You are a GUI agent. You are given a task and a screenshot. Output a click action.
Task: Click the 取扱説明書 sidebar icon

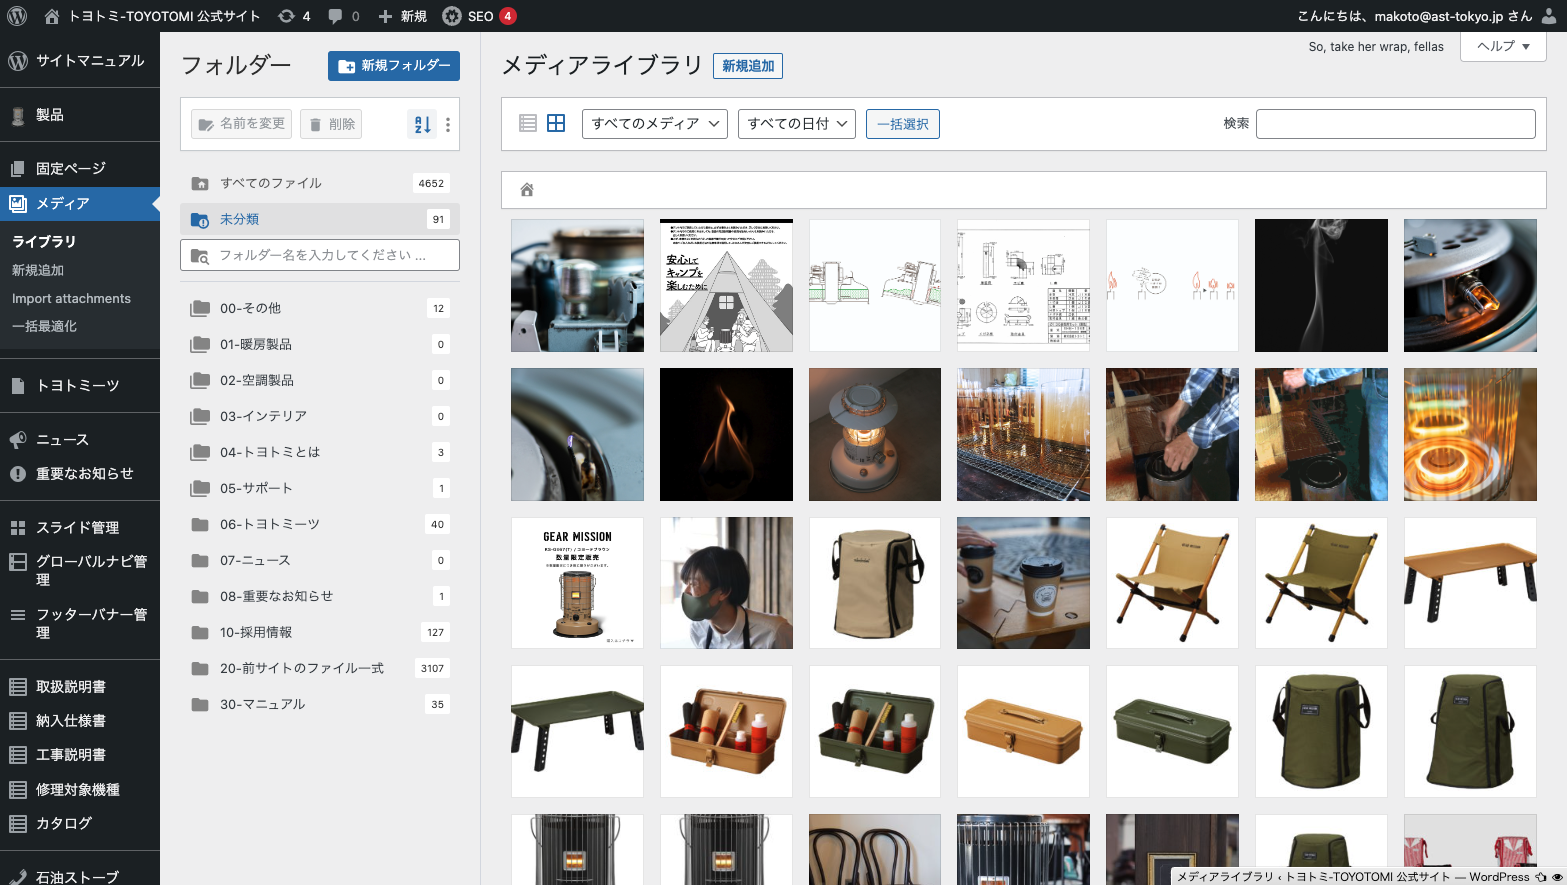[18, 687]
